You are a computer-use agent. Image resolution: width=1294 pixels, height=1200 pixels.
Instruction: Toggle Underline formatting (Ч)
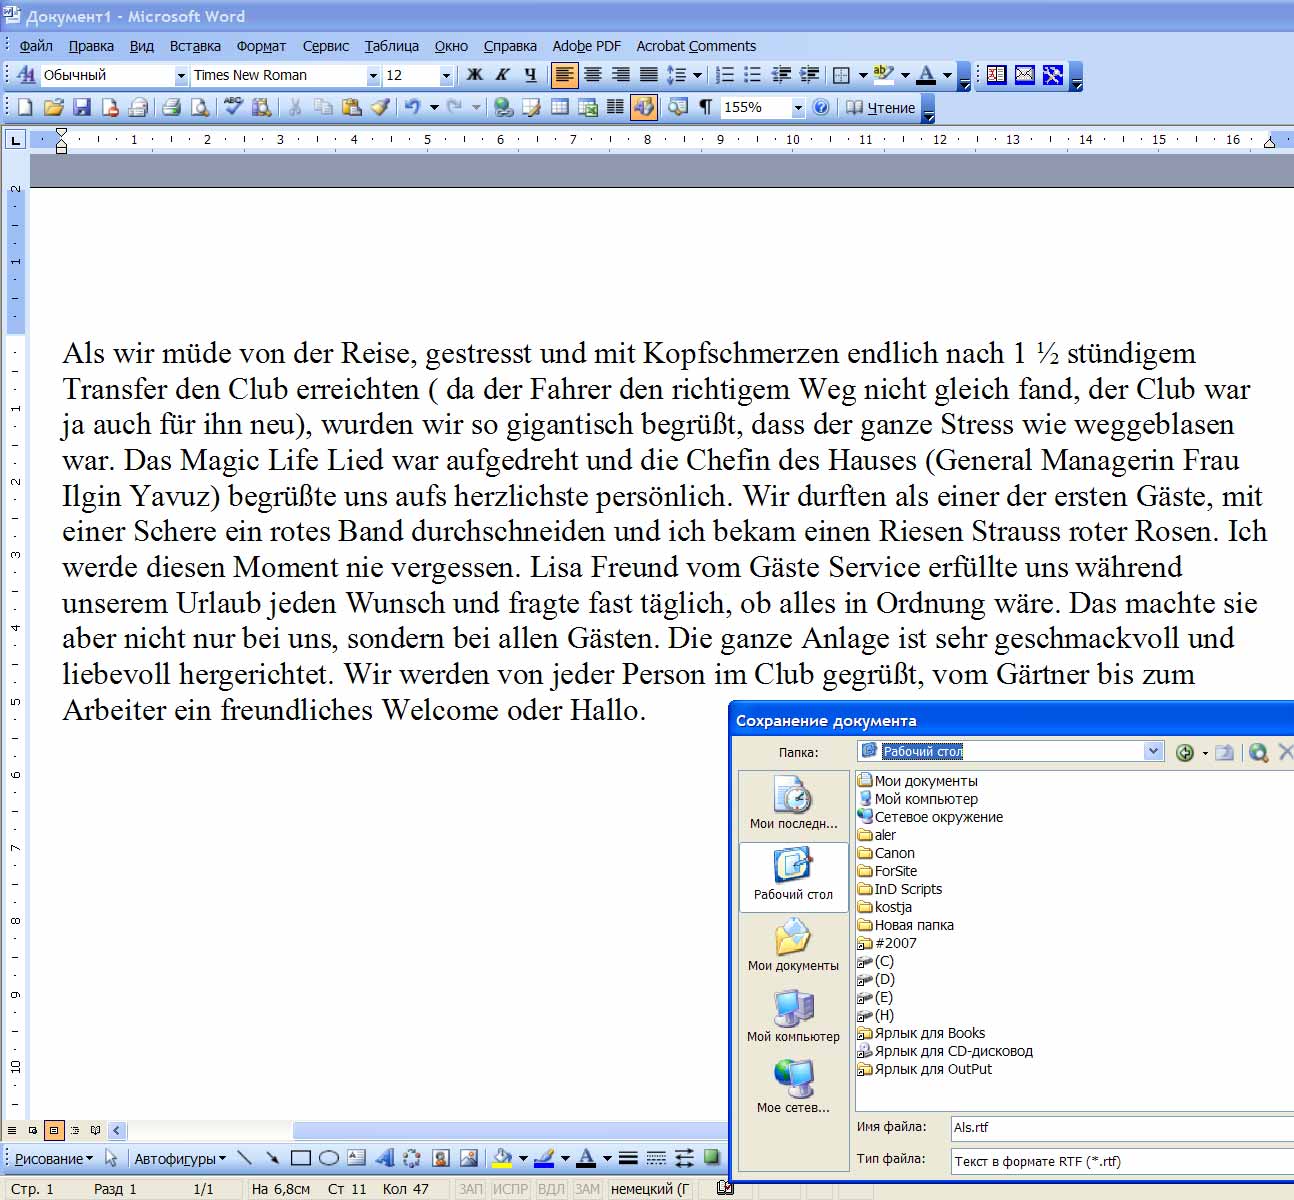point(531,75)
